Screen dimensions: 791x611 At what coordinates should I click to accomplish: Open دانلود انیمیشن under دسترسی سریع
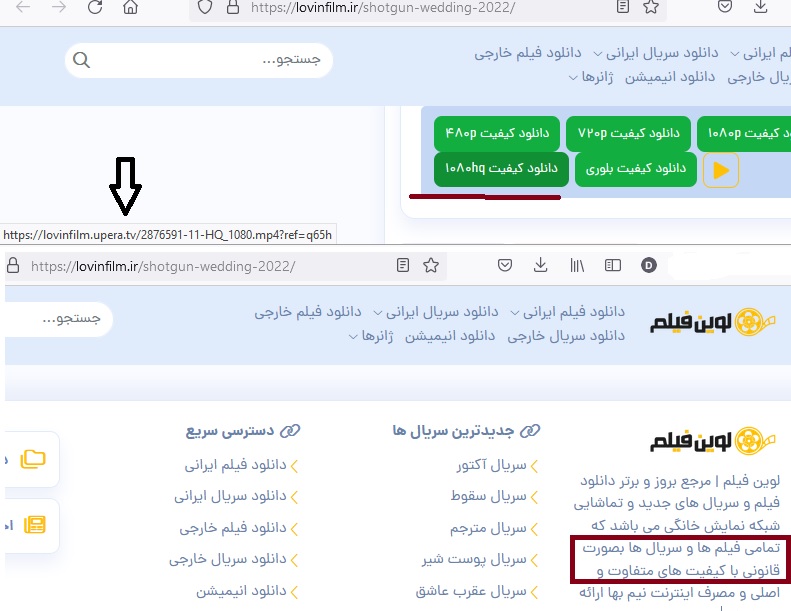point(241,591)
